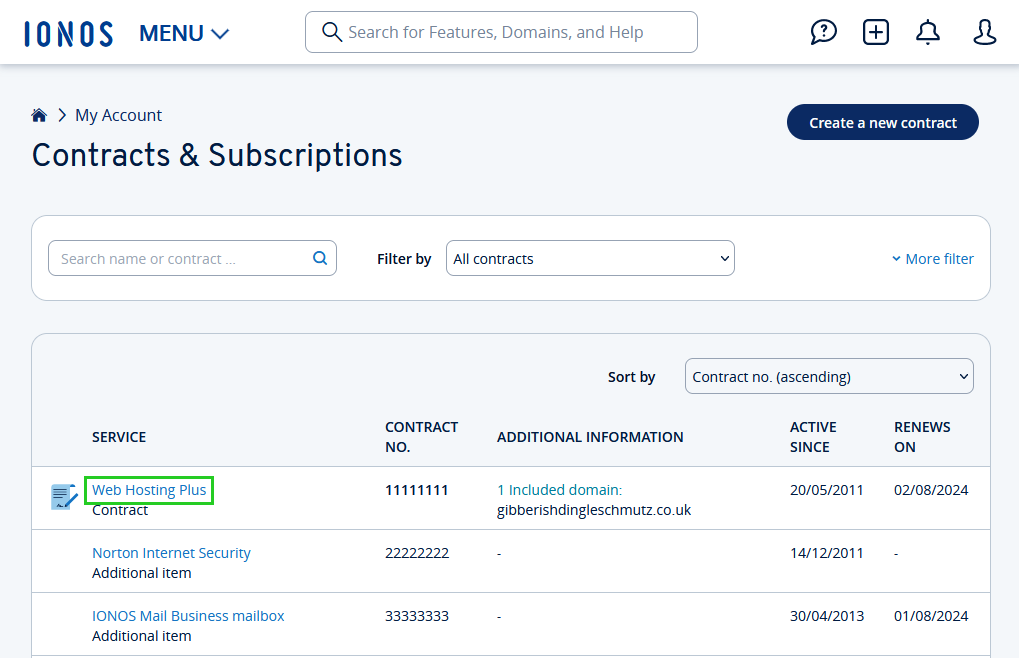Click the search icon in the top search bar
The width and height of the screenshot is (1019, 658).
tap(331, 32)
